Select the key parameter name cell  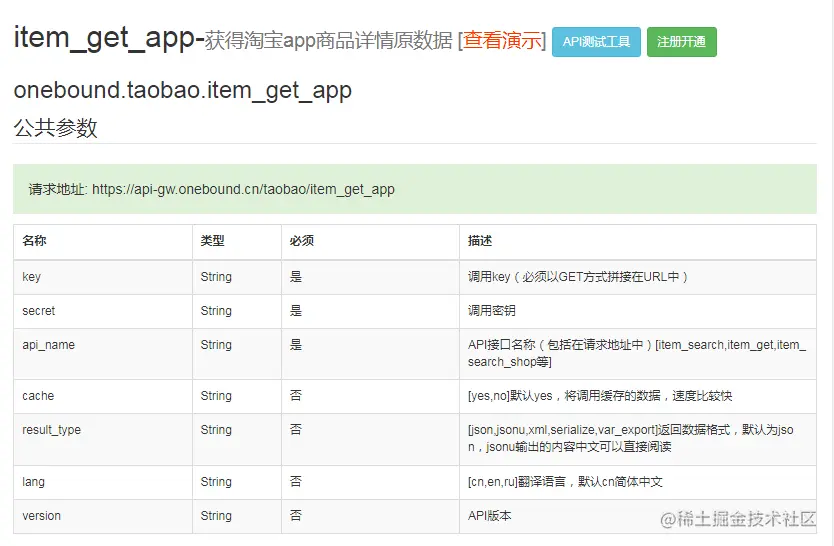coord(103,277)
